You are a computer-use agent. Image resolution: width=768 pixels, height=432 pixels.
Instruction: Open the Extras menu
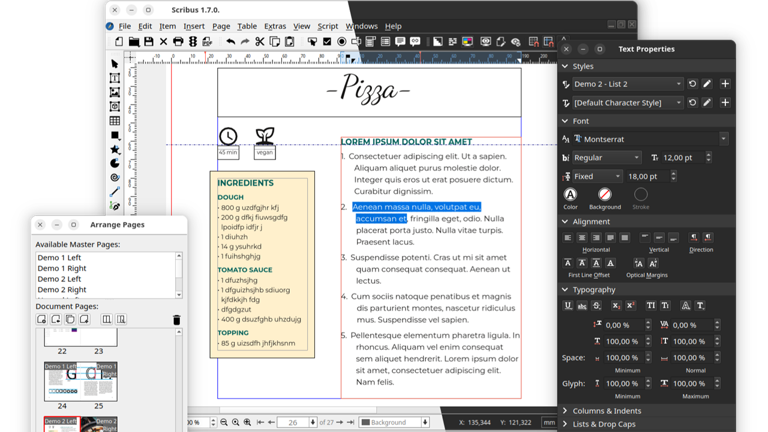275,26
